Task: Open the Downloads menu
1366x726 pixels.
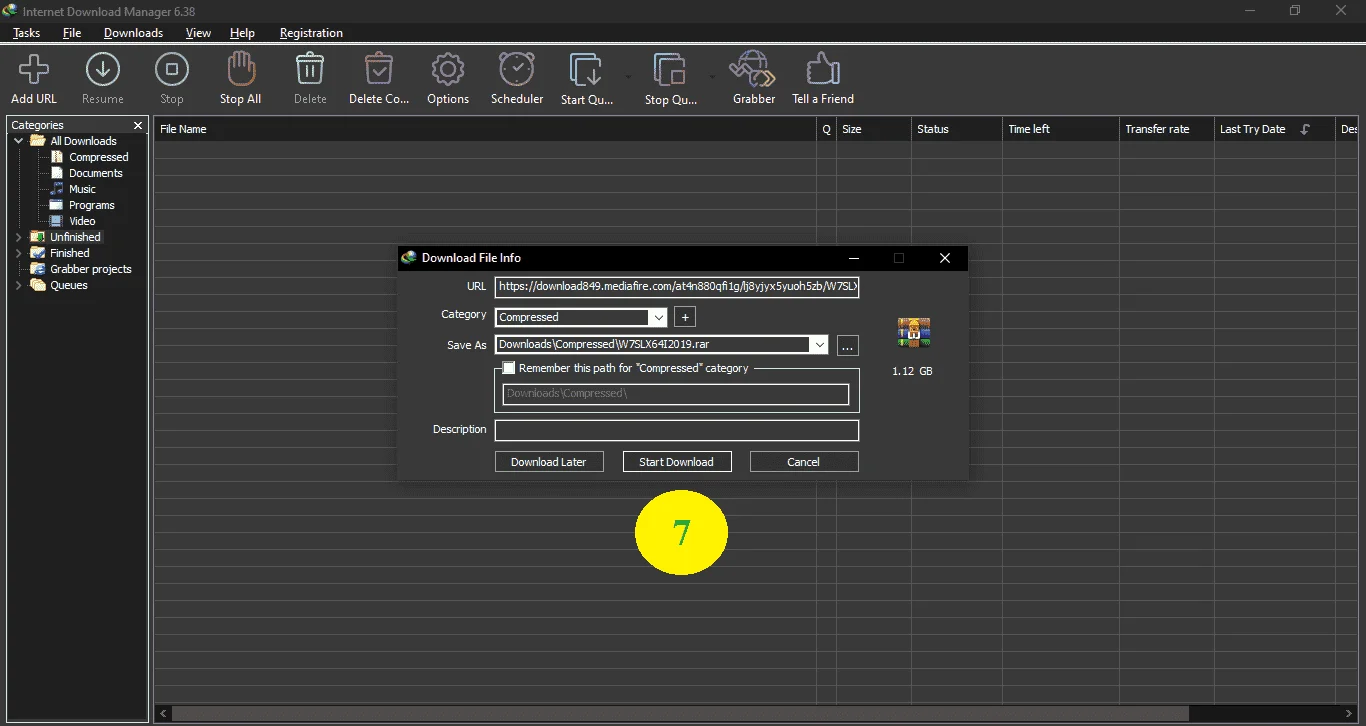Action: coord(133,33)
